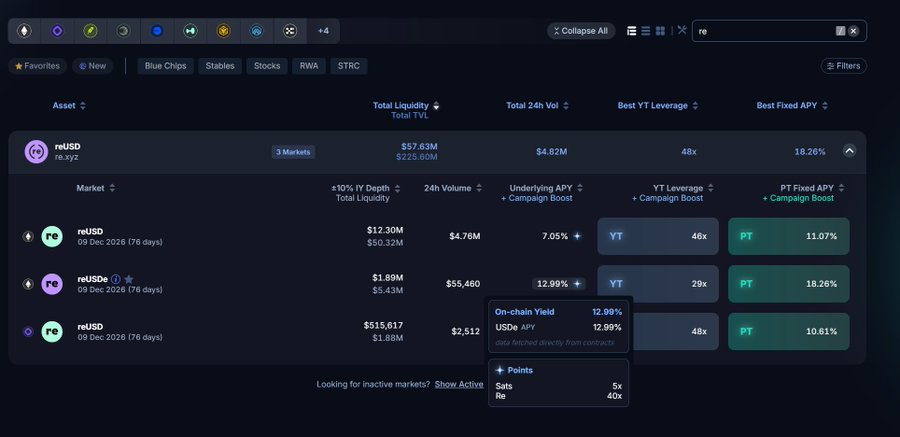Click the $55,460 volume value
This screenshot has height=437, width=900.
tap(463, 284)
